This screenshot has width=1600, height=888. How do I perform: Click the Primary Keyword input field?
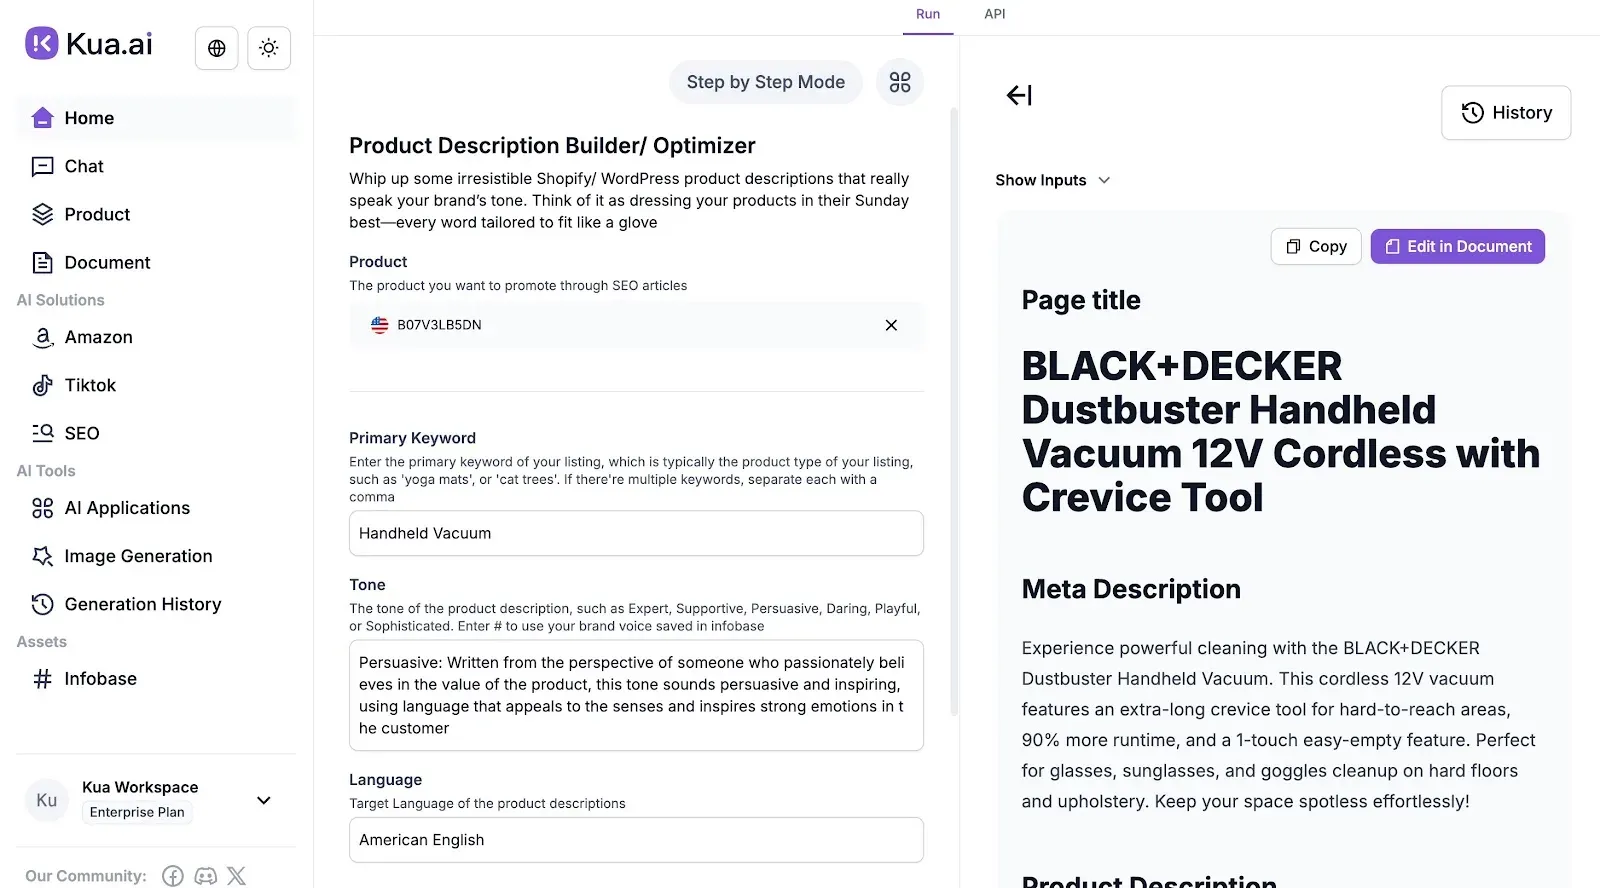[x=636, y=533]
